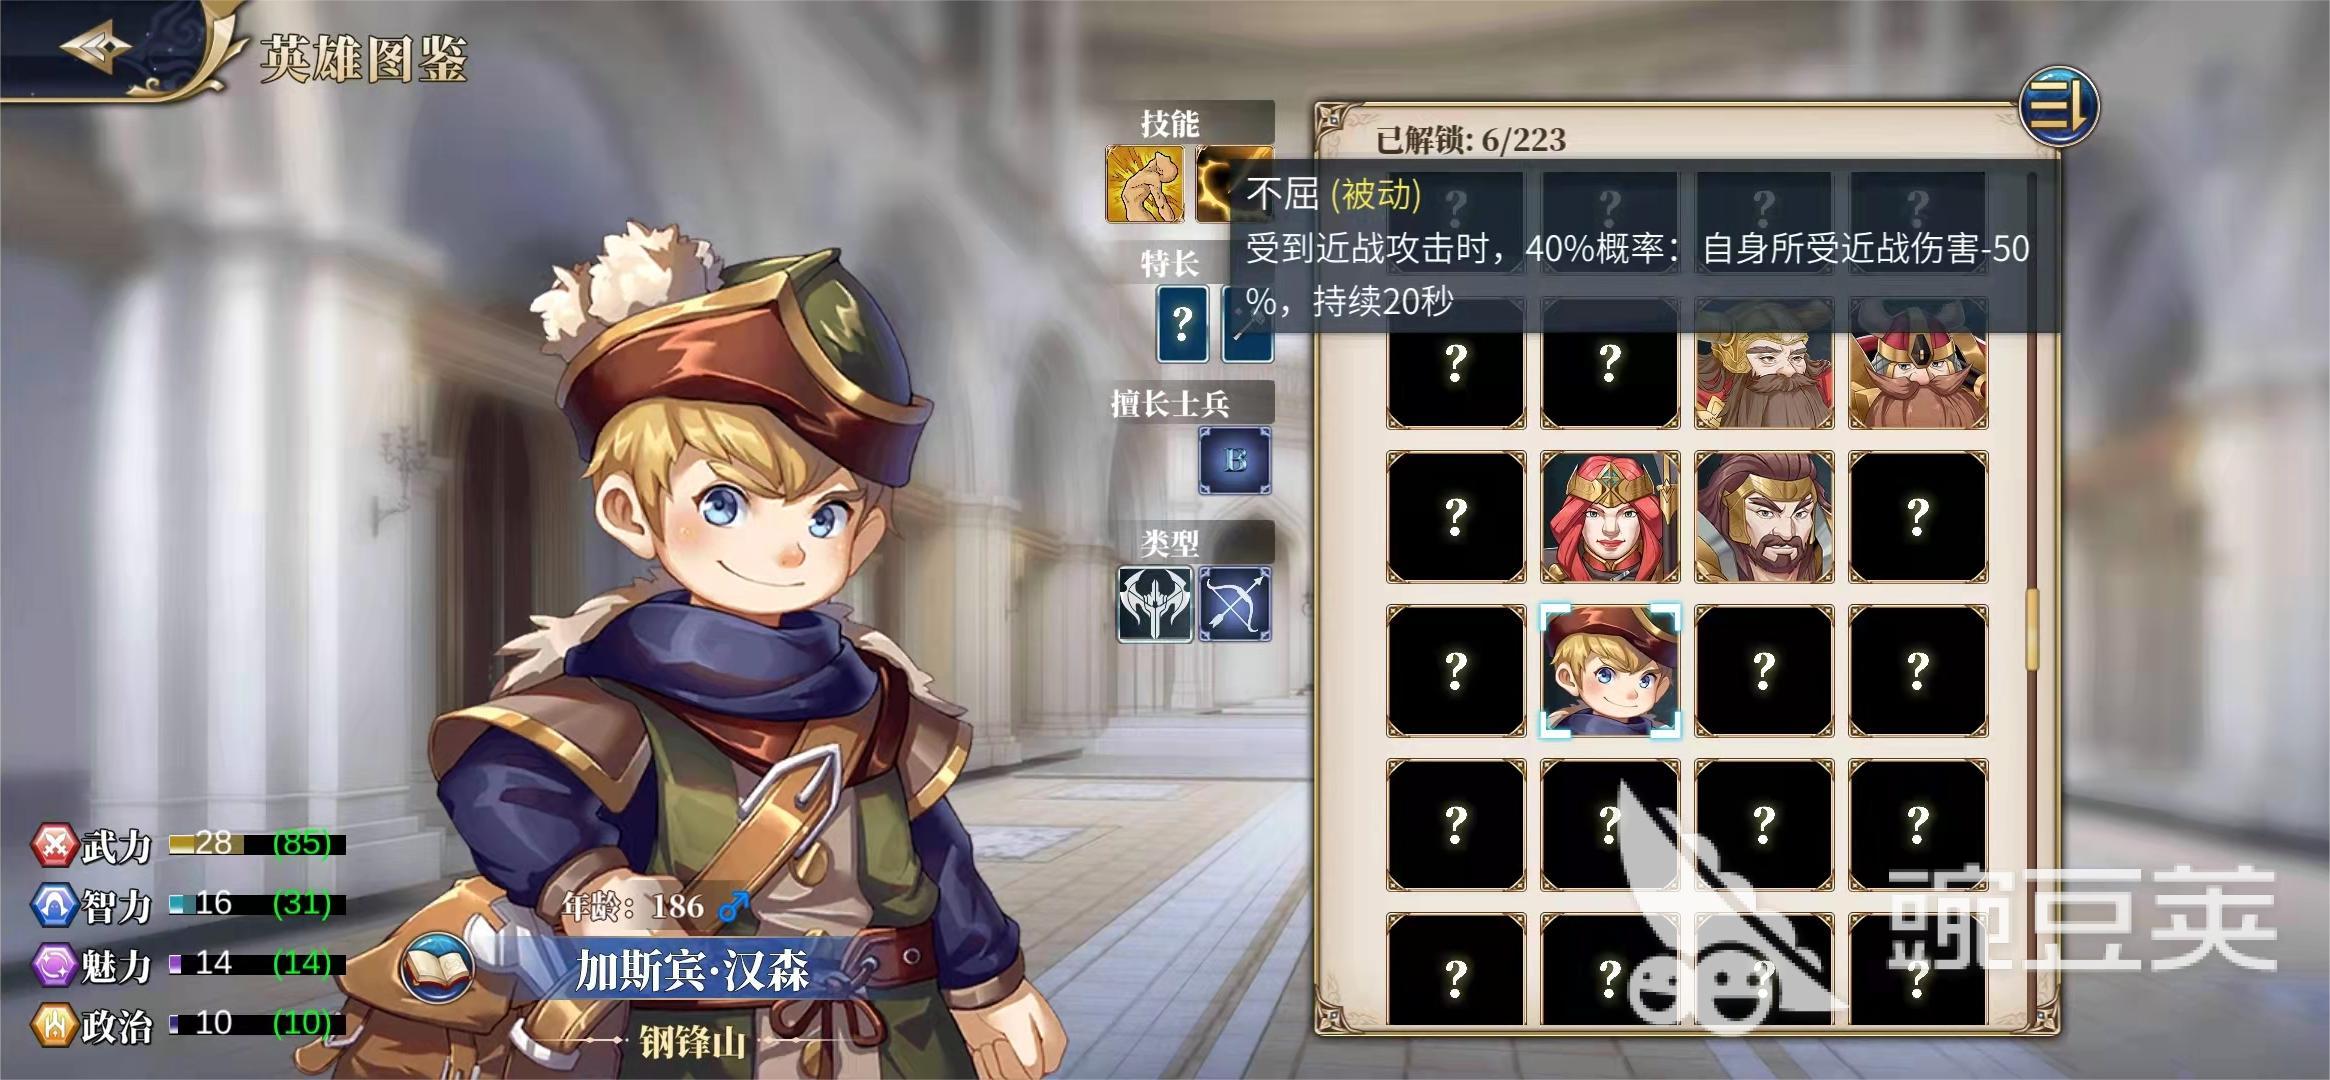Click the hero list scrollbar handle
The image size is (2330, 1080).
(x=2031, y=630)
